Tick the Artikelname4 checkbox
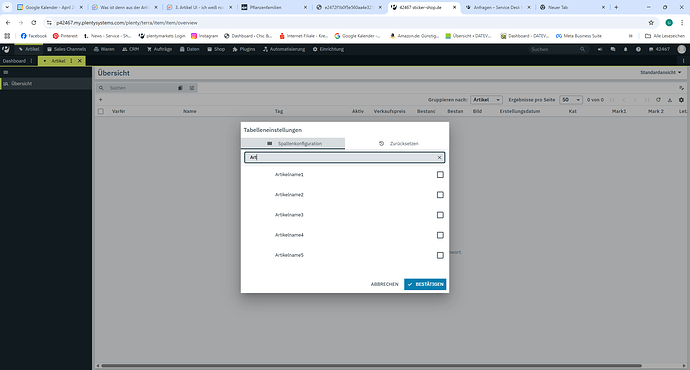 coord(440,235)
